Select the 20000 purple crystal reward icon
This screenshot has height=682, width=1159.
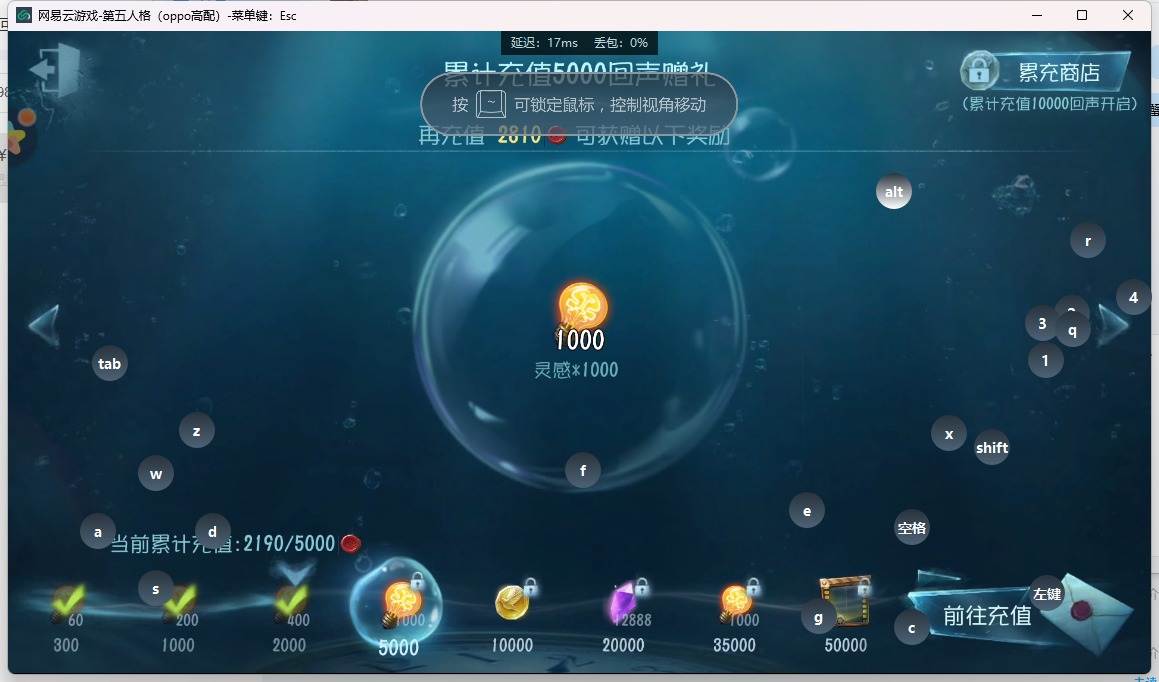pos(625,602)
